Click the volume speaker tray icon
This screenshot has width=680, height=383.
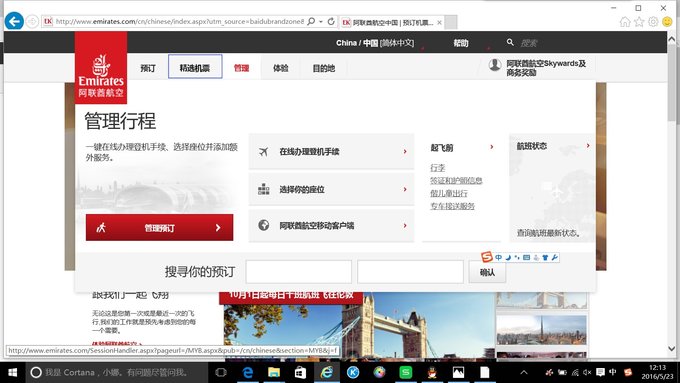point(587,372)
